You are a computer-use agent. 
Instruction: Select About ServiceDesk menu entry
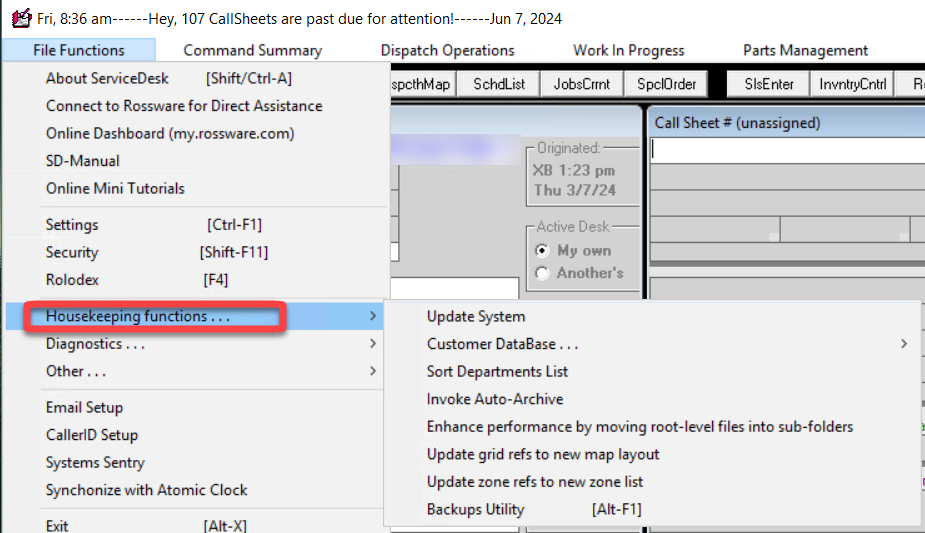point(198,78)
